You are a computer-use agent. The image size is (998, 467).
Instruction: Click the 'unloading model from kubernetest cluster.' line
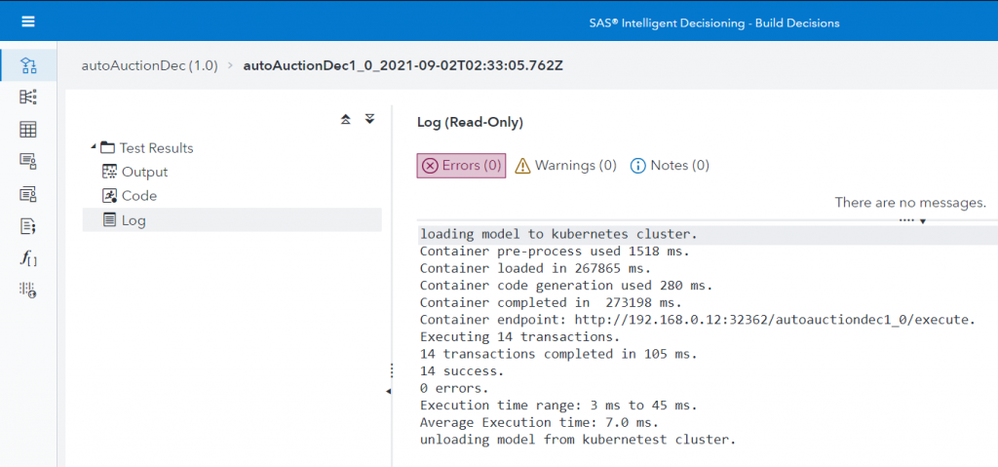pos(578,440)
